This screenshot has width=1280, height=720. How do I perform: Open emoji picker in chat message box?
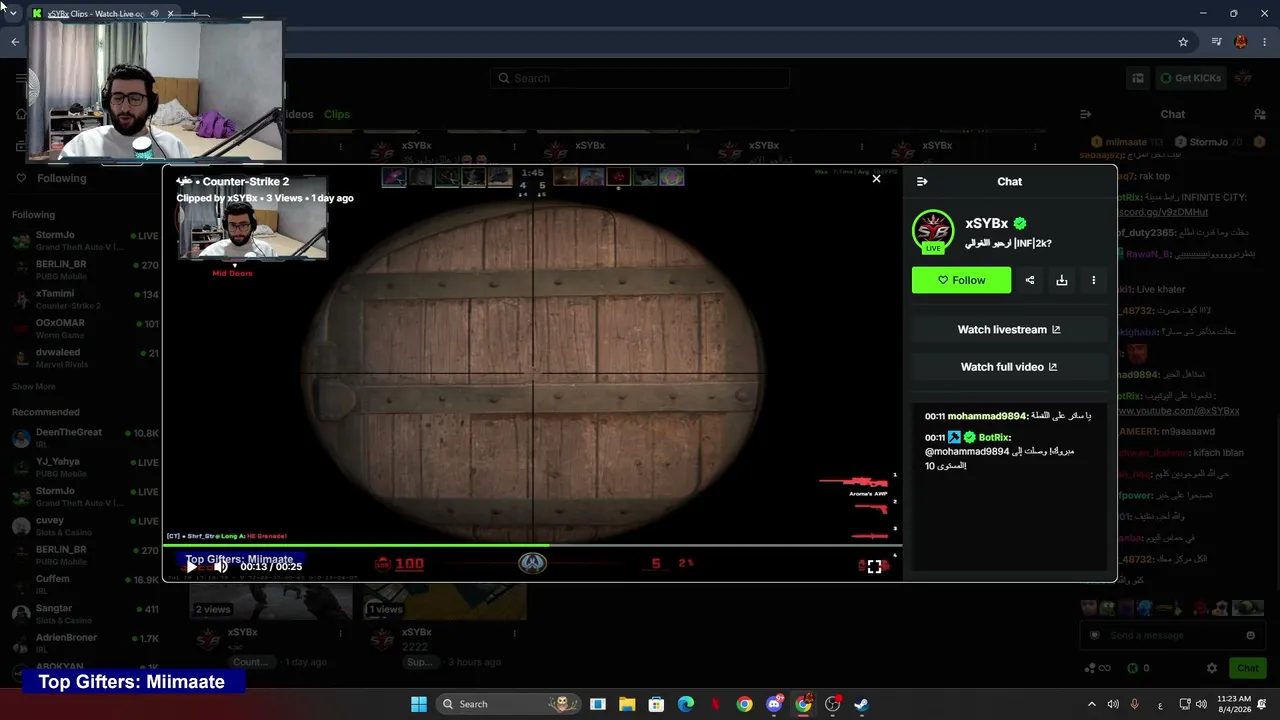point(1250,635)
